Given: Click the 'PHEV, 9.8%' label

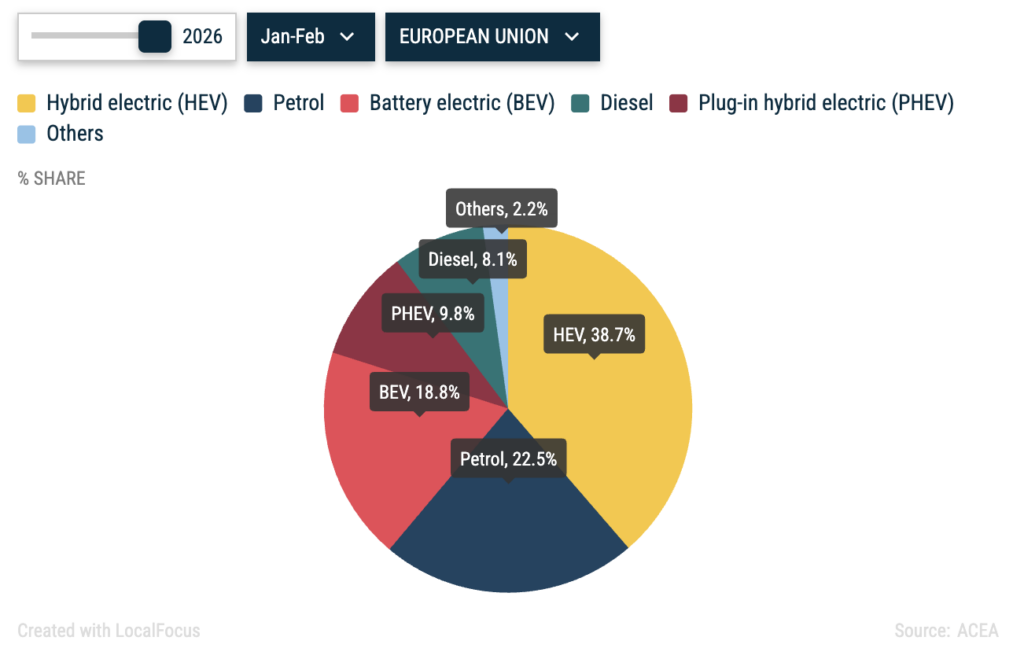Looking at the screenshot, I should click(x=433, y=314).
